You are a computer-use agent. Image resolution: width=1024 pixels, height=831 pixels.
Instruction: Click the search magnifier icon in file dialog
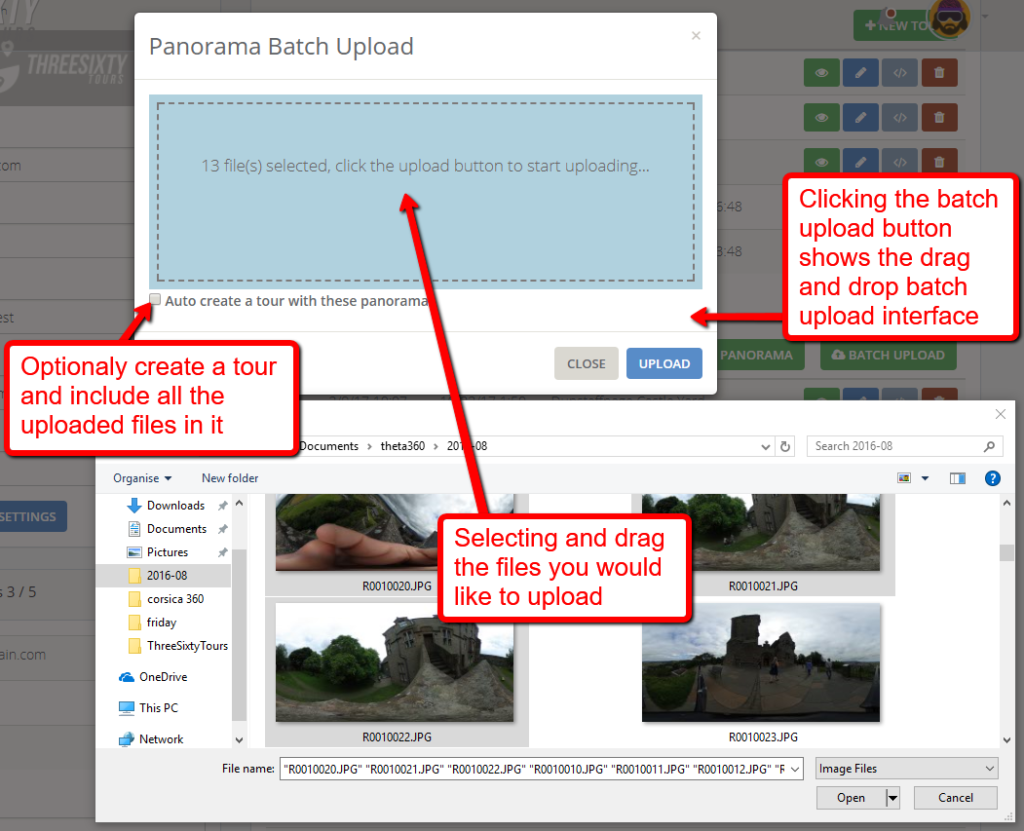[x=989, y=446]
